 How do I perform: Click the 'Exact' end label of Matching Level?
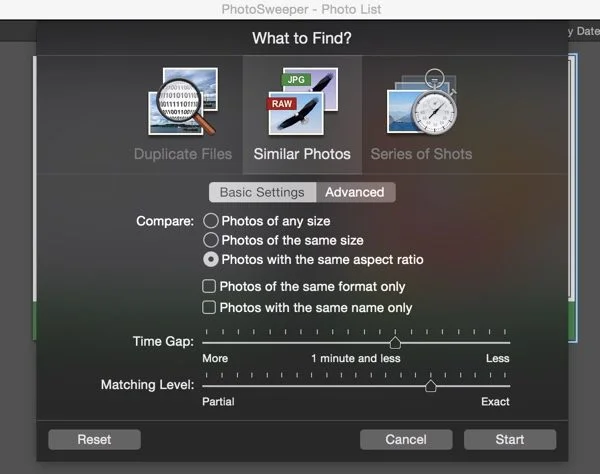point(495,402)
